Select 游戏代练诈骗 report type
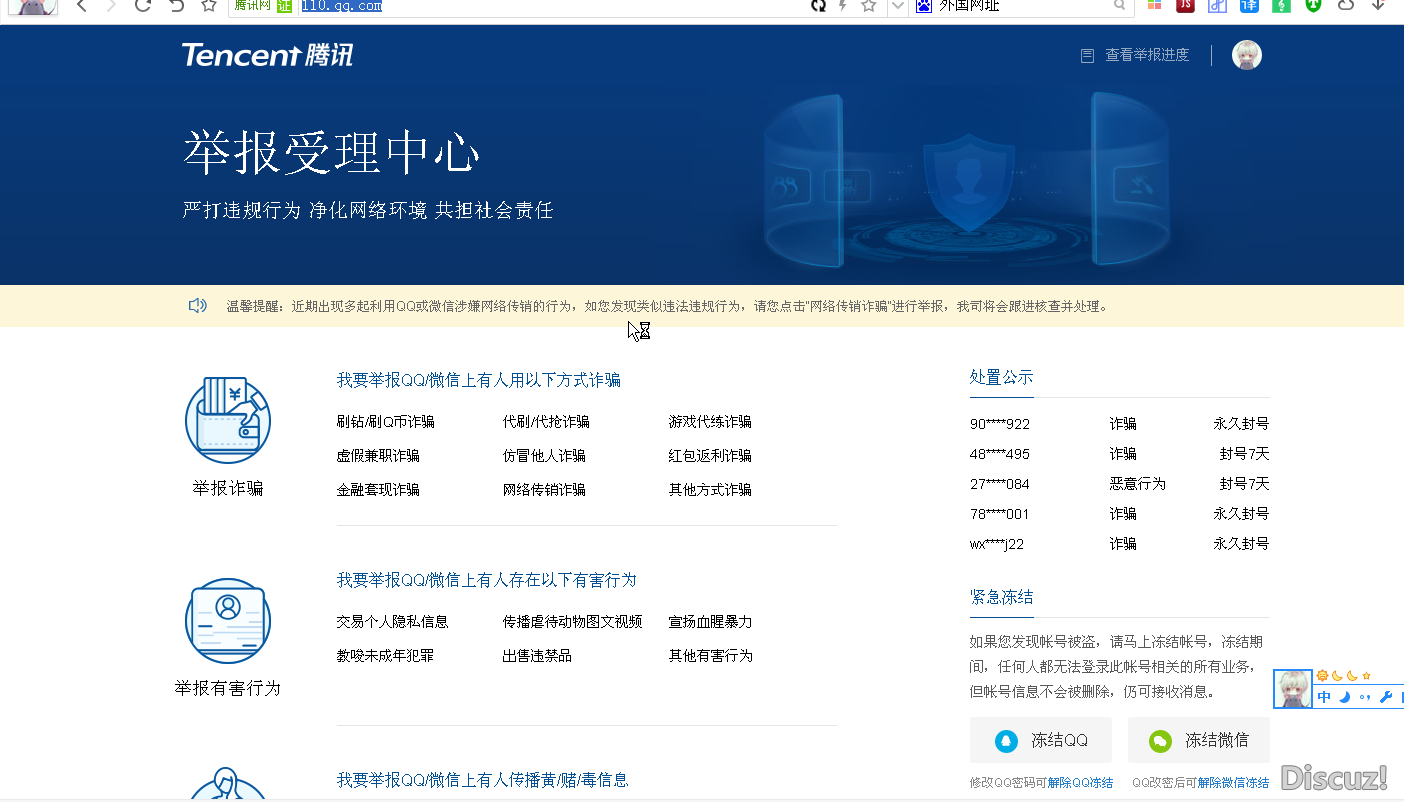The height and width of the screenshot is (802, 1404). pyautogui.click(x=710, y=422)
